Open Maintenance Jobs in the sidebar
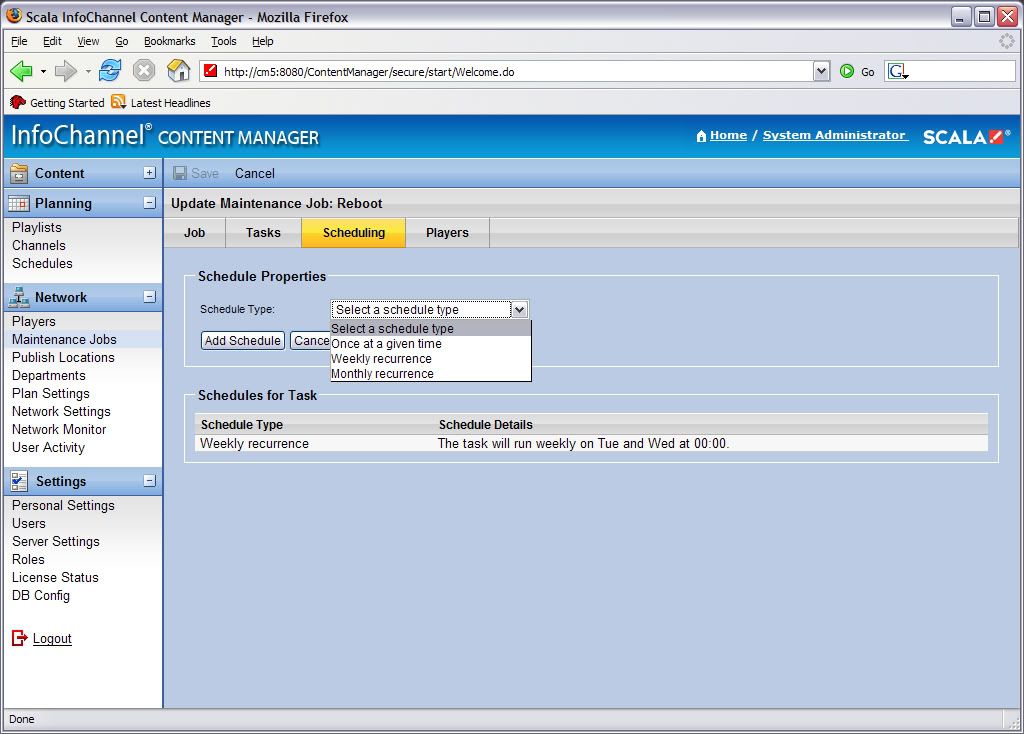Image resolution: width=1024 pixels, height=734 pixels. [64, 340]
